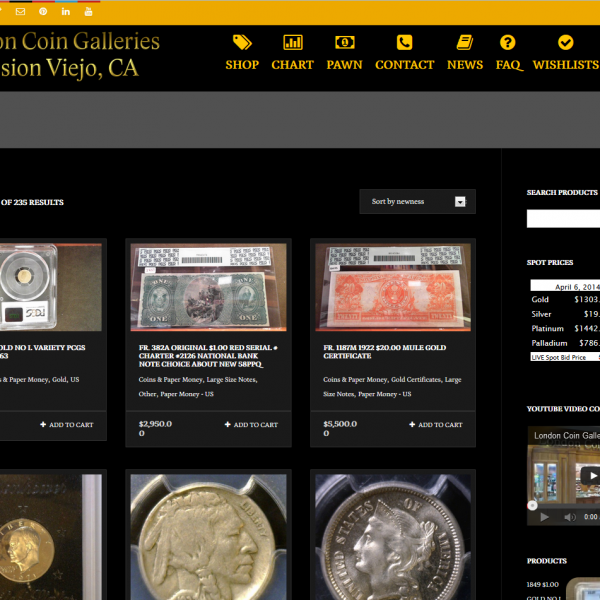Image resolution: width=600 pixels, height=600 pixels.
Task: Click the Chart bar-graph icon
Action: tap(293, 42)
